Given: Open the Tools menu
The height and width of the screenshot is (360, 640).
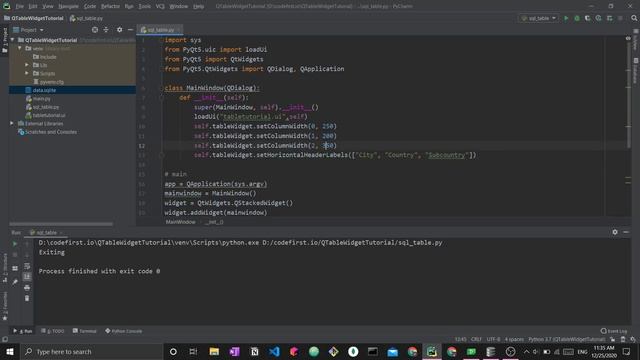Looking at the screenshot, I should (x=144, y=7).
